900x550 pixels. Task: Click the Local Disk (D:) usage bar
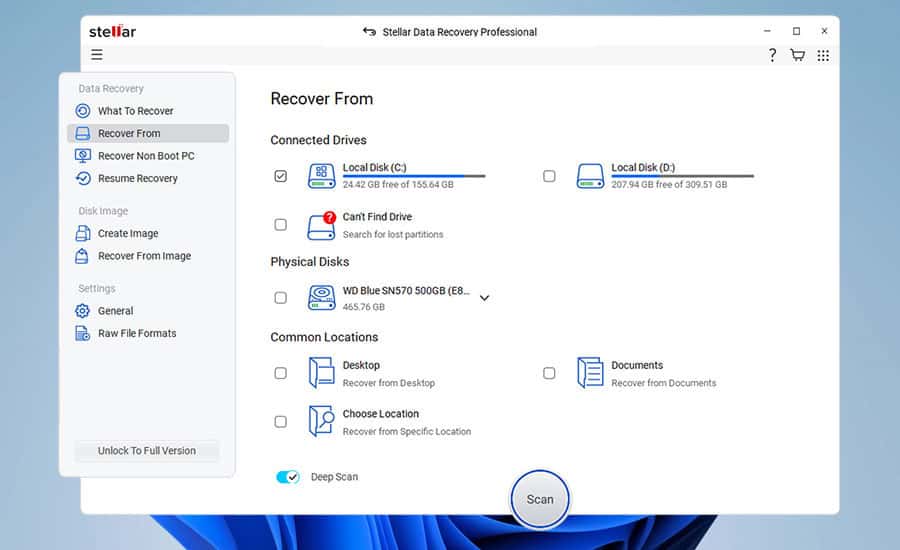tap(682, 176)
